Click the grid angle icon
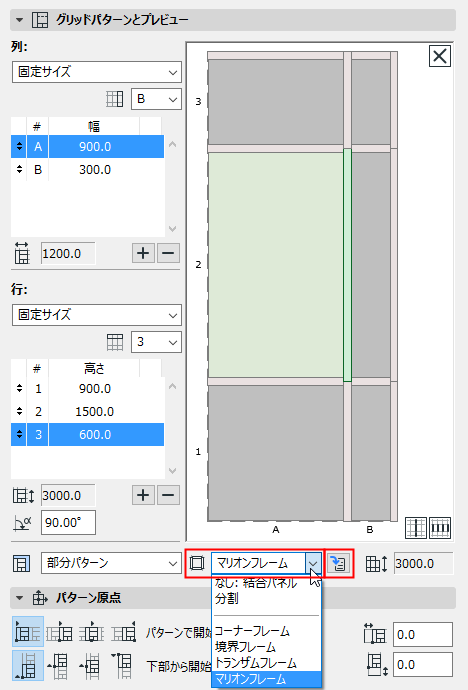Viewport: 468px width, 690px height. [22, 523]
